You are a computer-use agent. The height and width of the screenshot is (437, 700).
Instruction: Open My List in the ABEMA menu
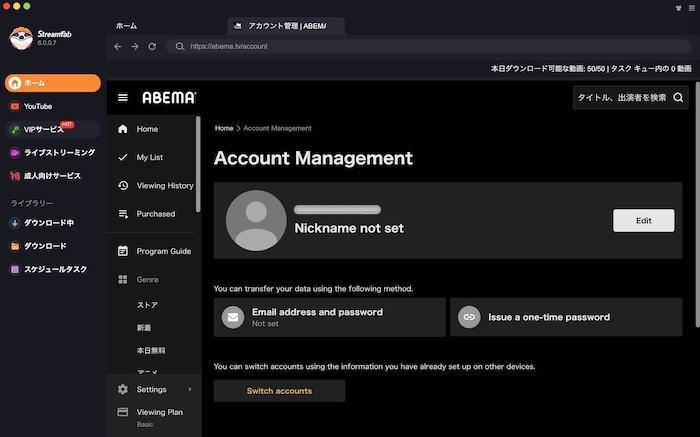click(152, 157)
